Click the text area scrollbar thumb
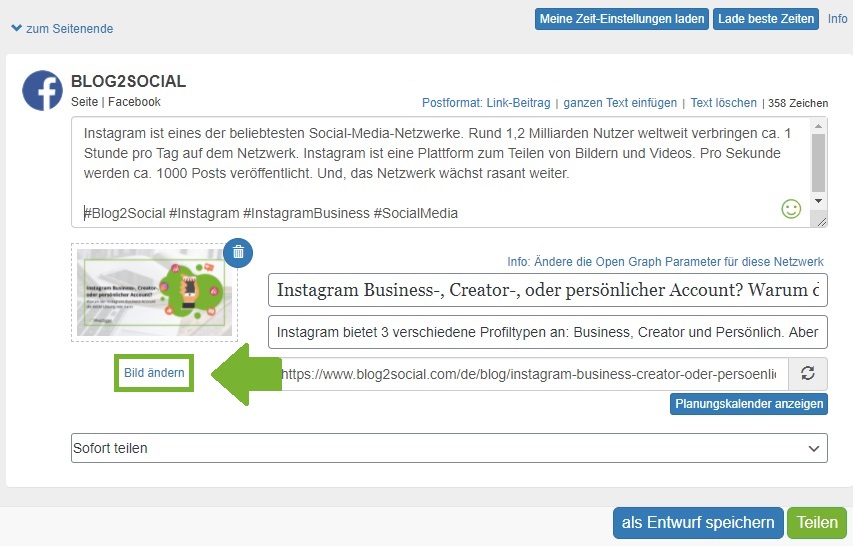Image resolution: width=853 pixels, height=546 pixels. pos(818,163)
